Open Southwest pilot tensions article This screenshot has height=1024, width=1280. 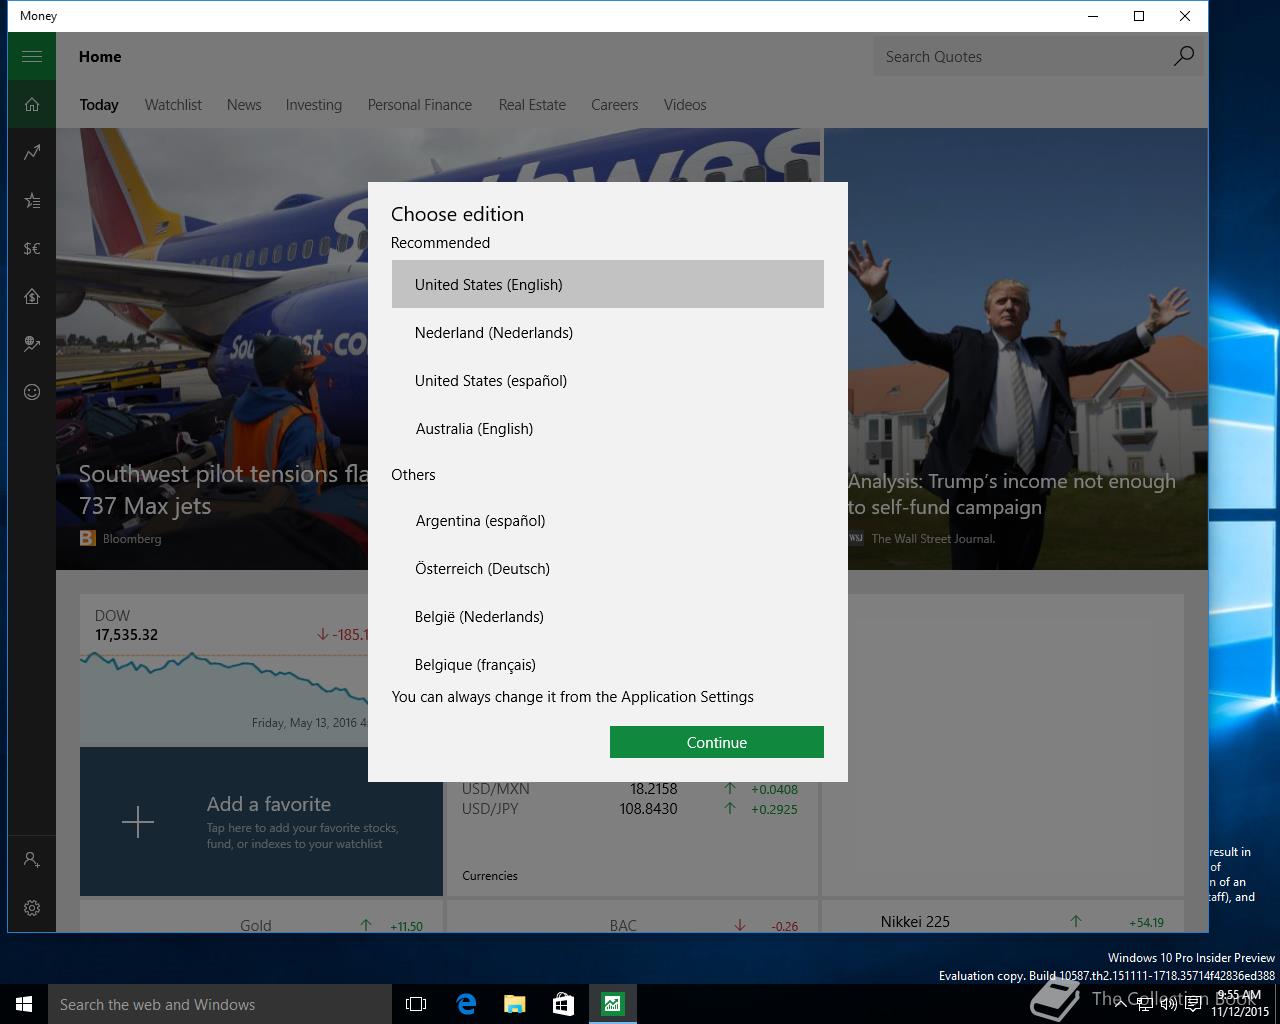click(x=212, y=350)
